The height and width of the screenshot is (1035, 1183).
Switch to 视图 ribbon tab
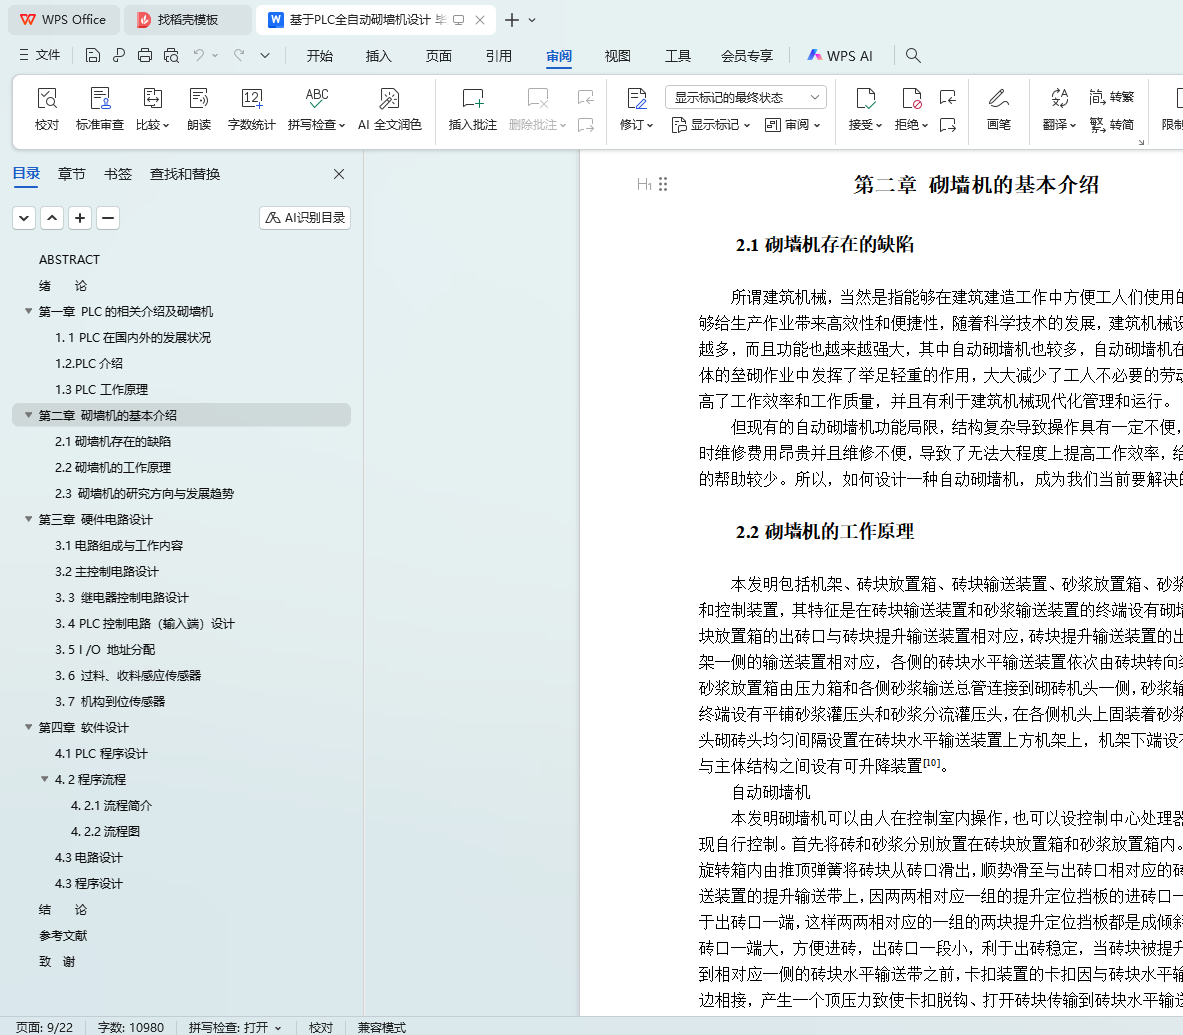click(618, 56)
